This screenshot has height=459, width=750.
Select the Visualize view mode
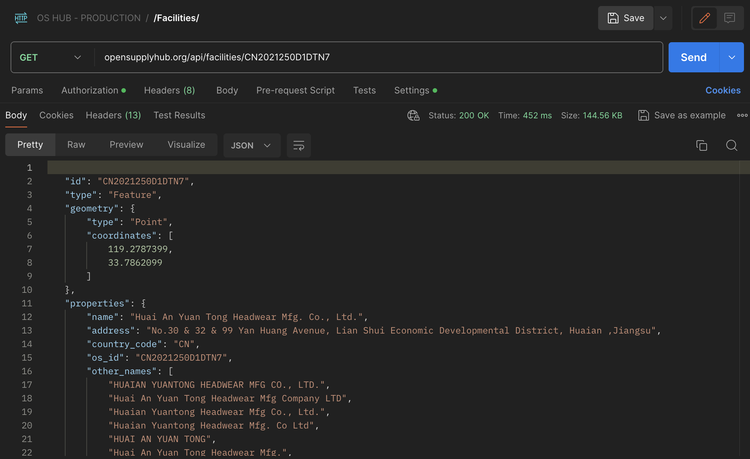pos(186,145)
